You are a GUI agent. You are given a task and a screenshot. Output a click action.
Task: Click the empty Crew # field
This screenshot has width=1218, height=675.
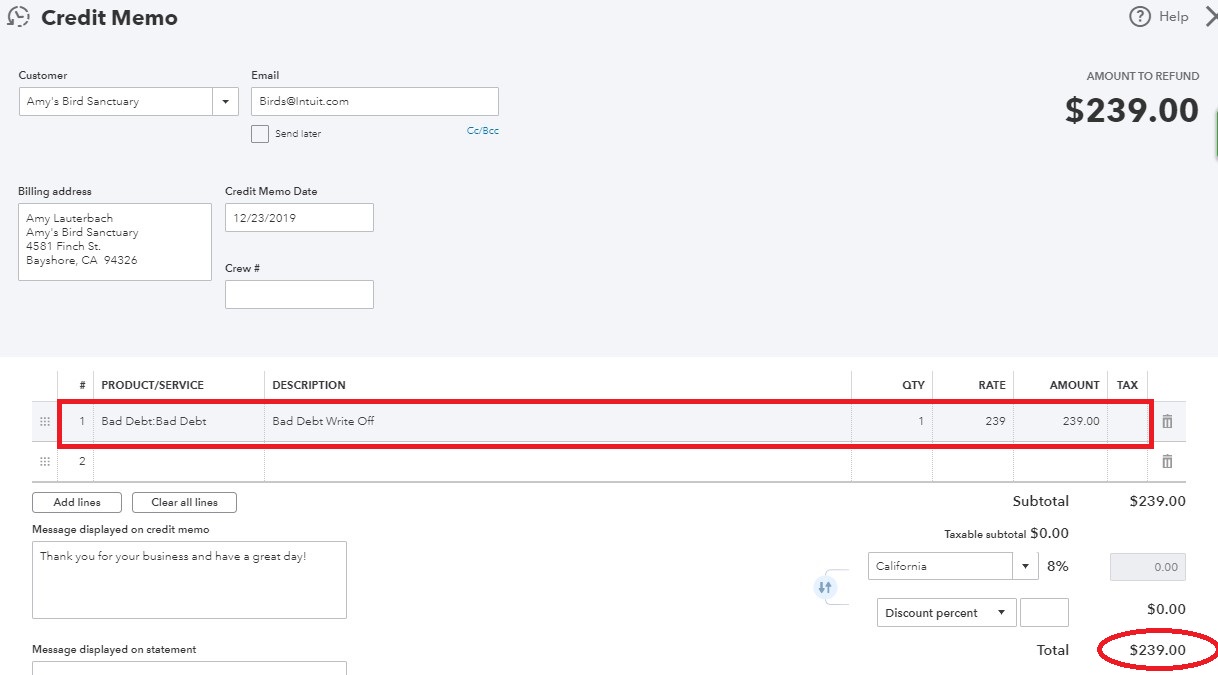click(299, 294)
